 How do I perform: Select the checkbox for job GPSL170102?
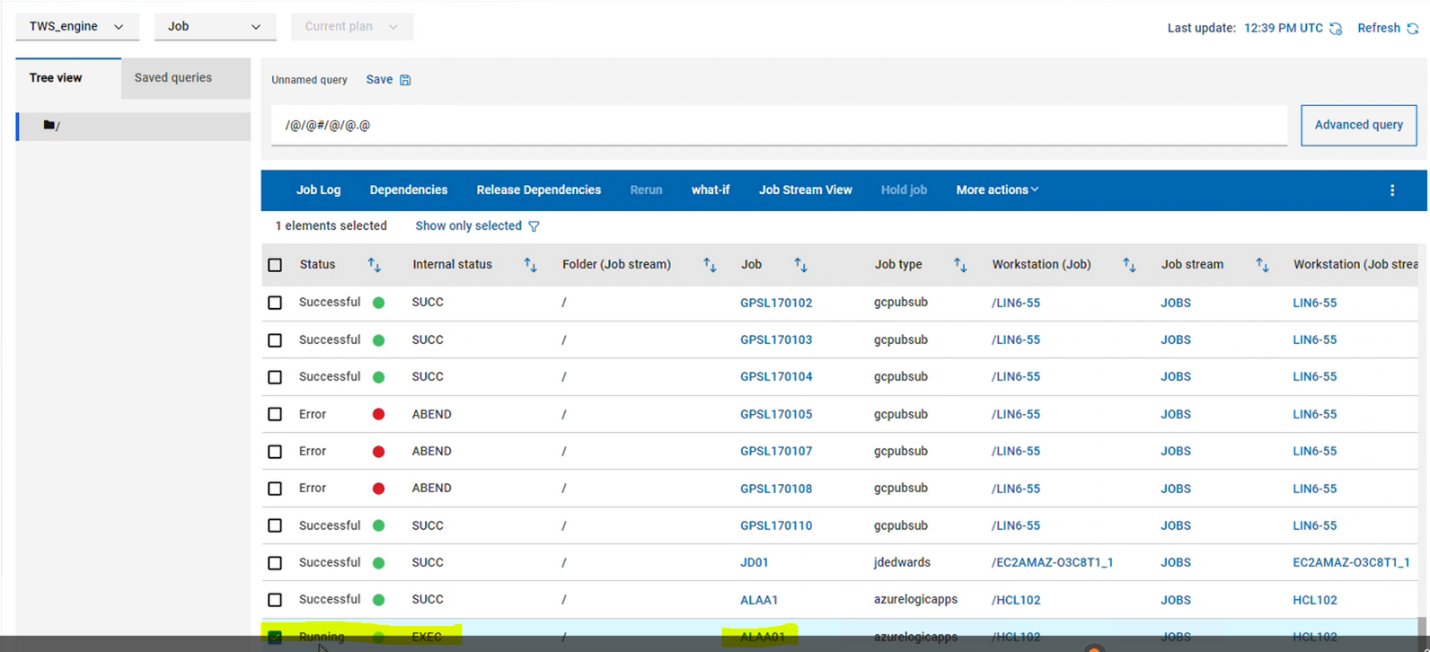[275, 303]
